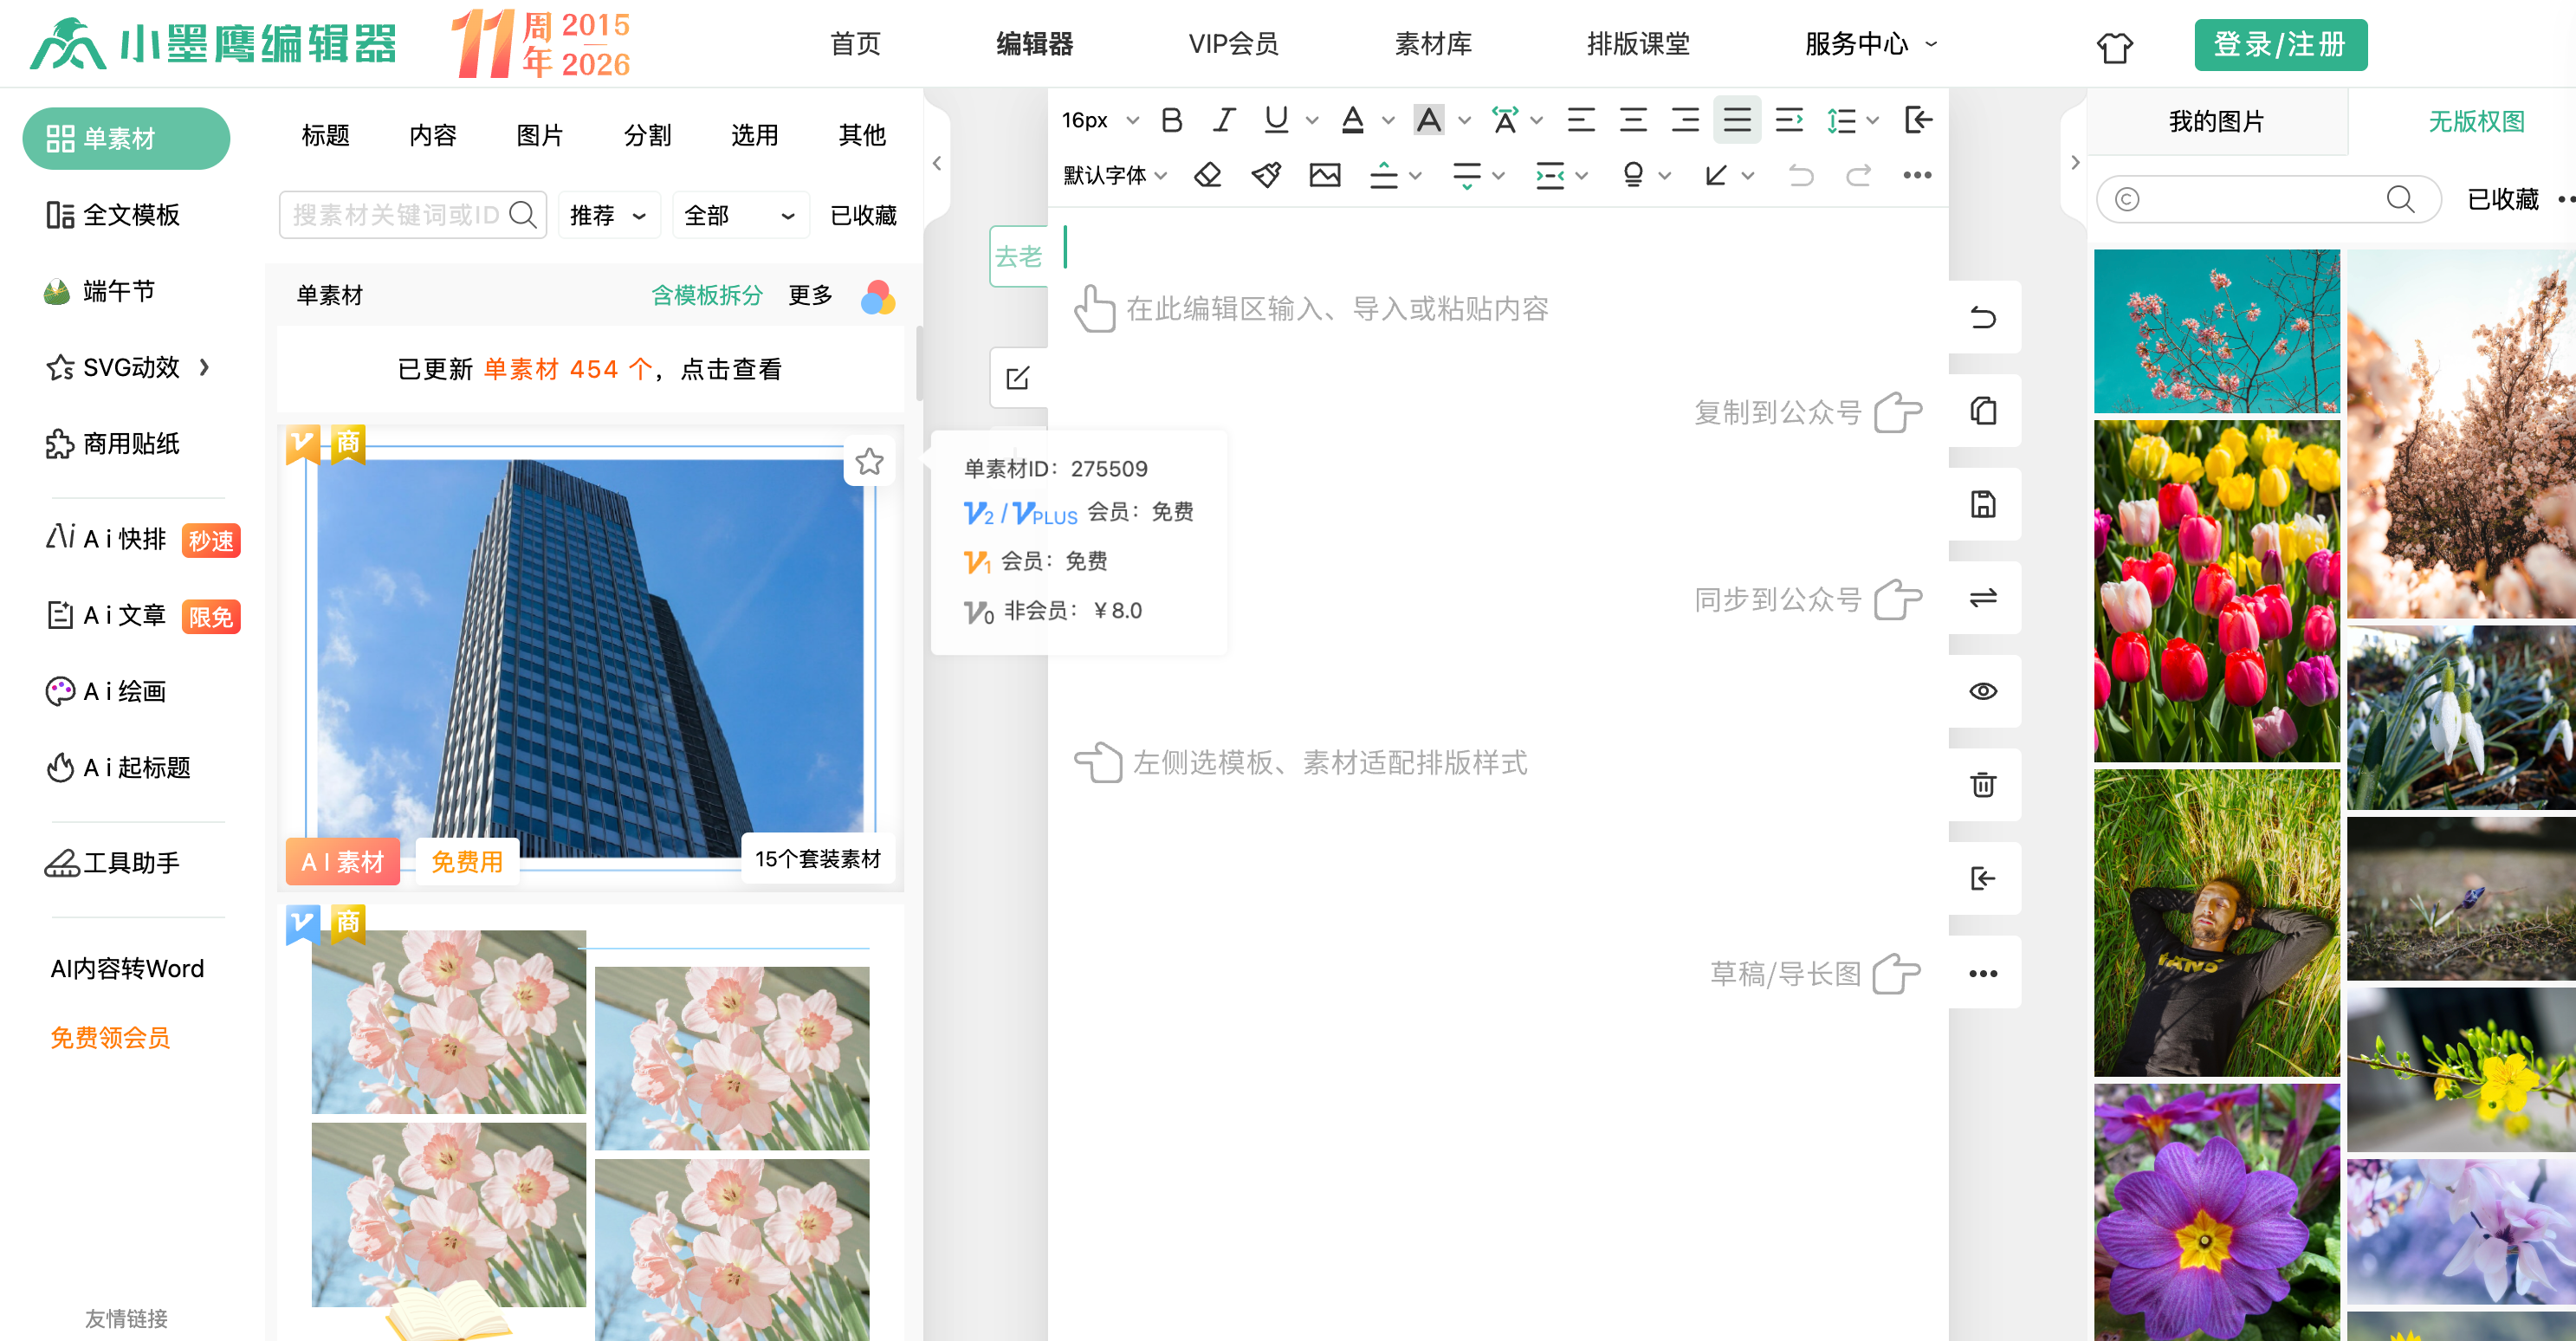Click the right rail ellipsis for 草稿/导长图
The height and width of the screenshot is (1341, 2576).
coord(1983,973)
